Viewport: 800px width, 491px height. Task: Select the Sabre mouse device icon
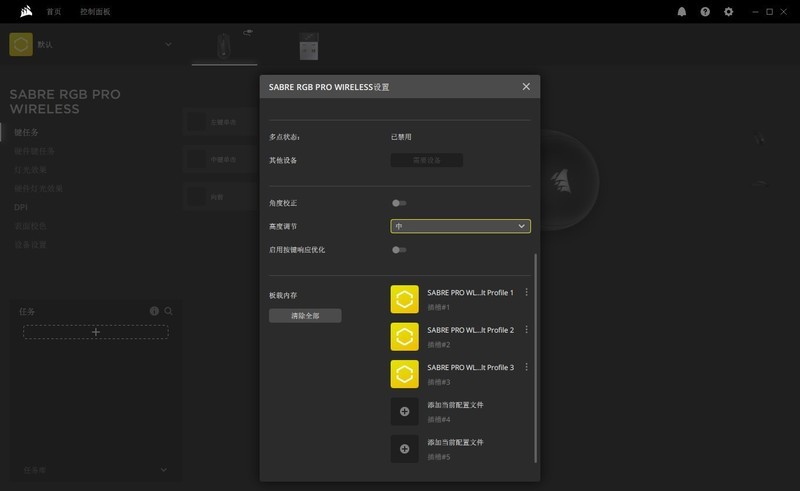click(223, 46)
